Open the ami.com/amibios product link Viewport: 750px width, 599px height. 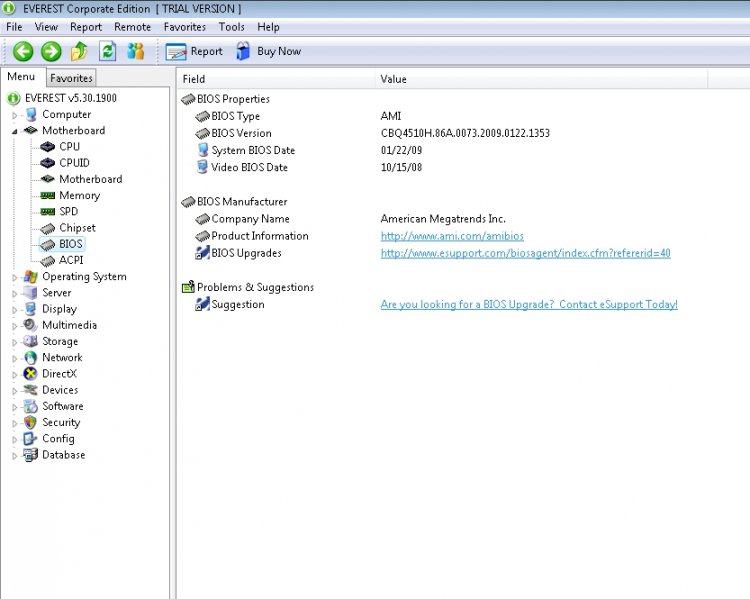[452, 236]
